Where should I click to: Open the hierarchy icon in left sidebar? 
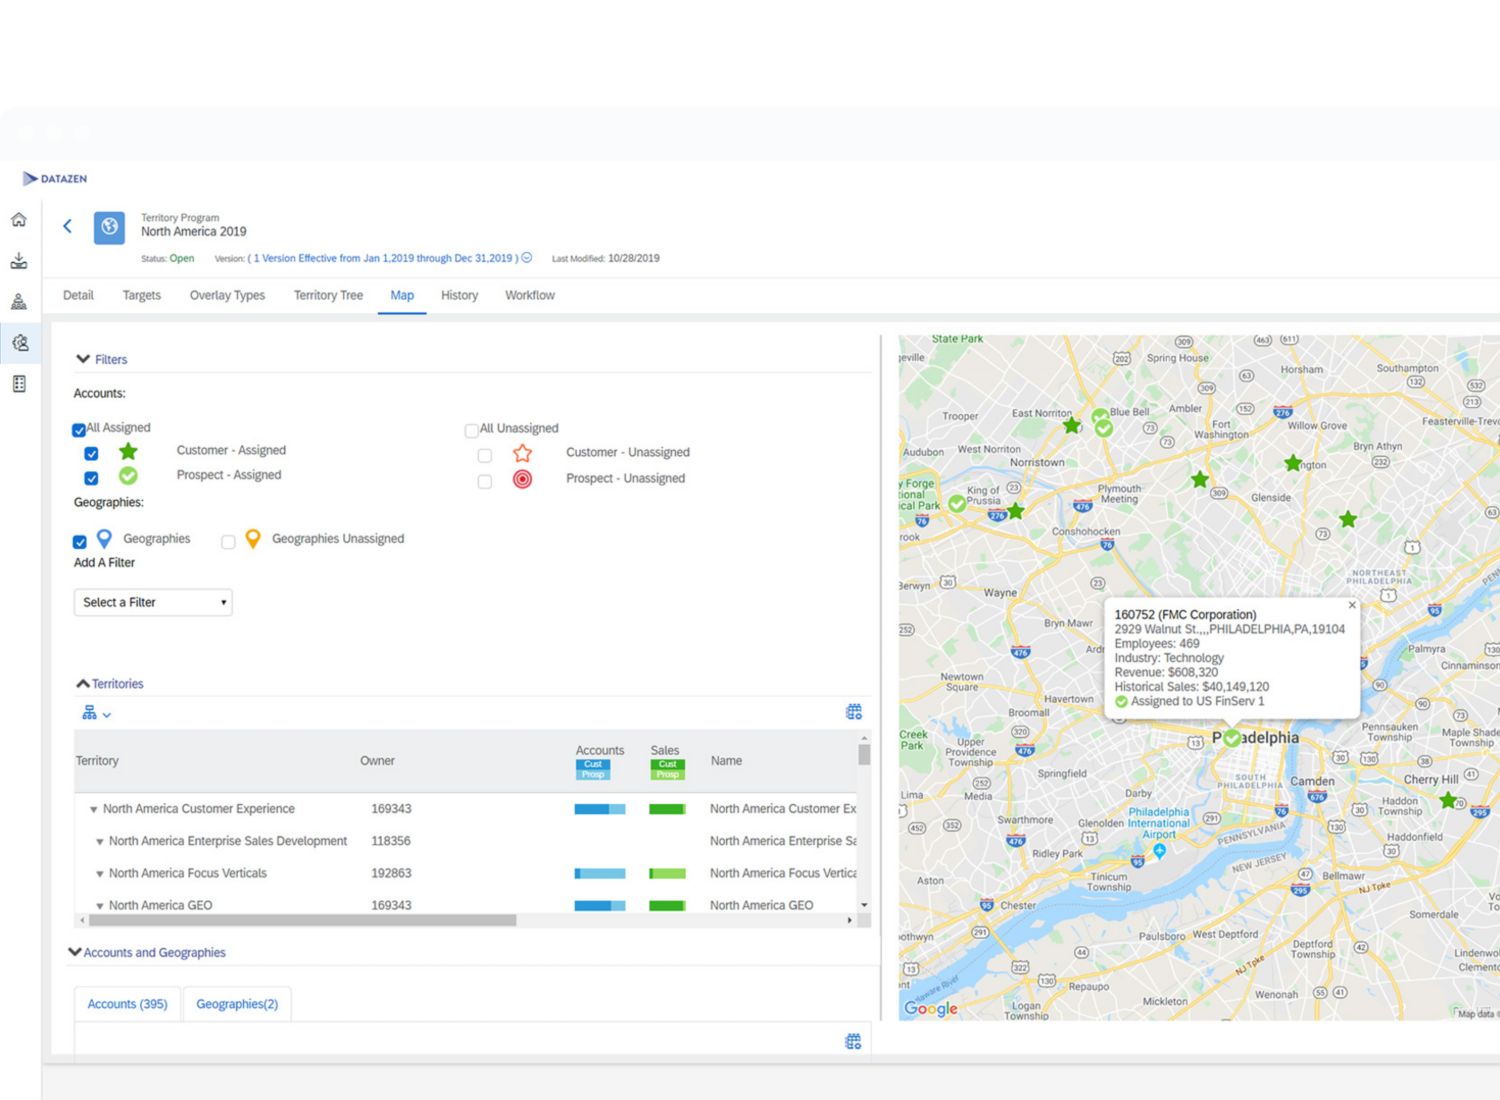(19, 302)
